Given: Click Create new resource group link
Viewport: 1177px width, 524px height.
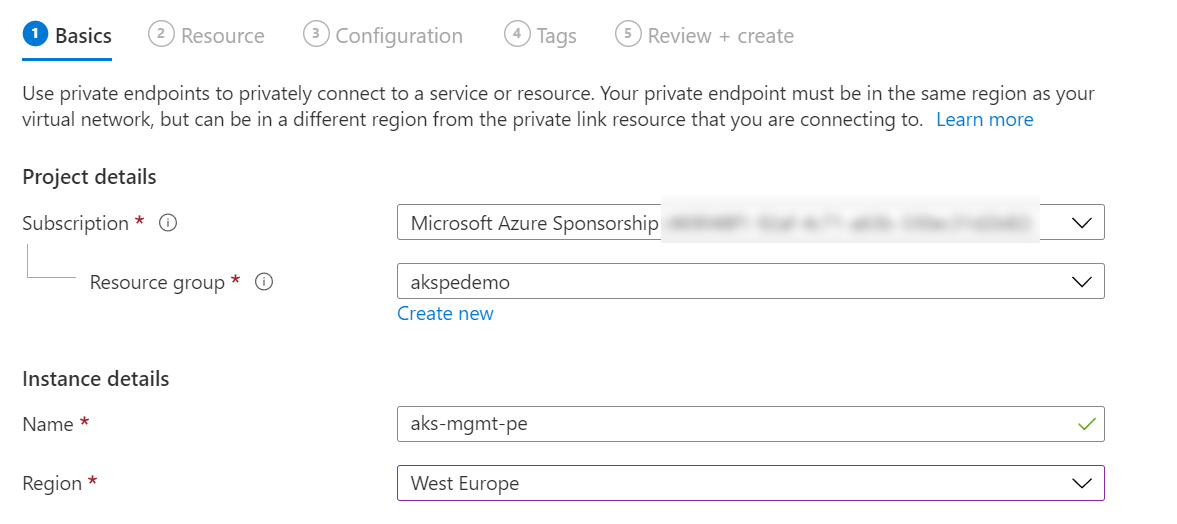Looking at the screenshot, I should click(x=445, y=313).
